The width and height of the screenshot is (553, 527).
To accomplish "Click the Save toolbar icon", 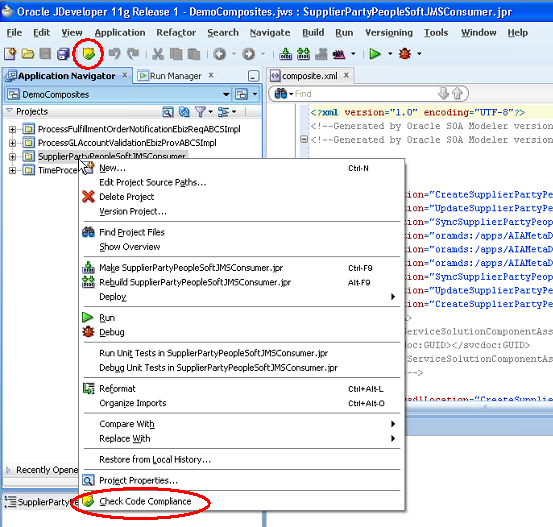I will click(45, 54).
